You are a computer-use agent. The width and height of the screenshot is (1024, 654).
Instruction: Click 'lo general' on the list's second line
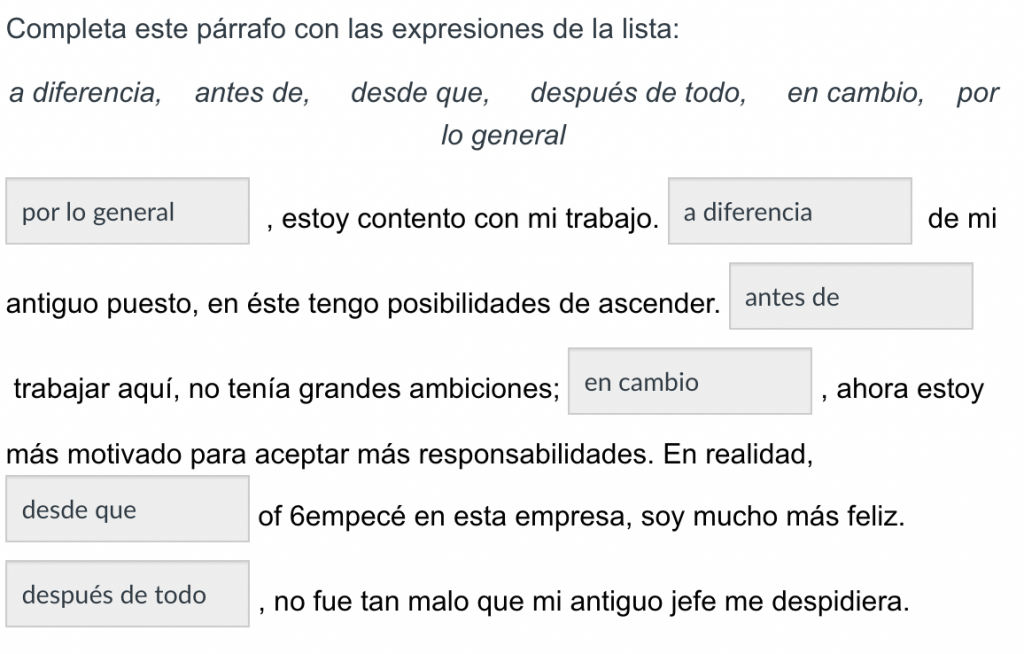503,135
